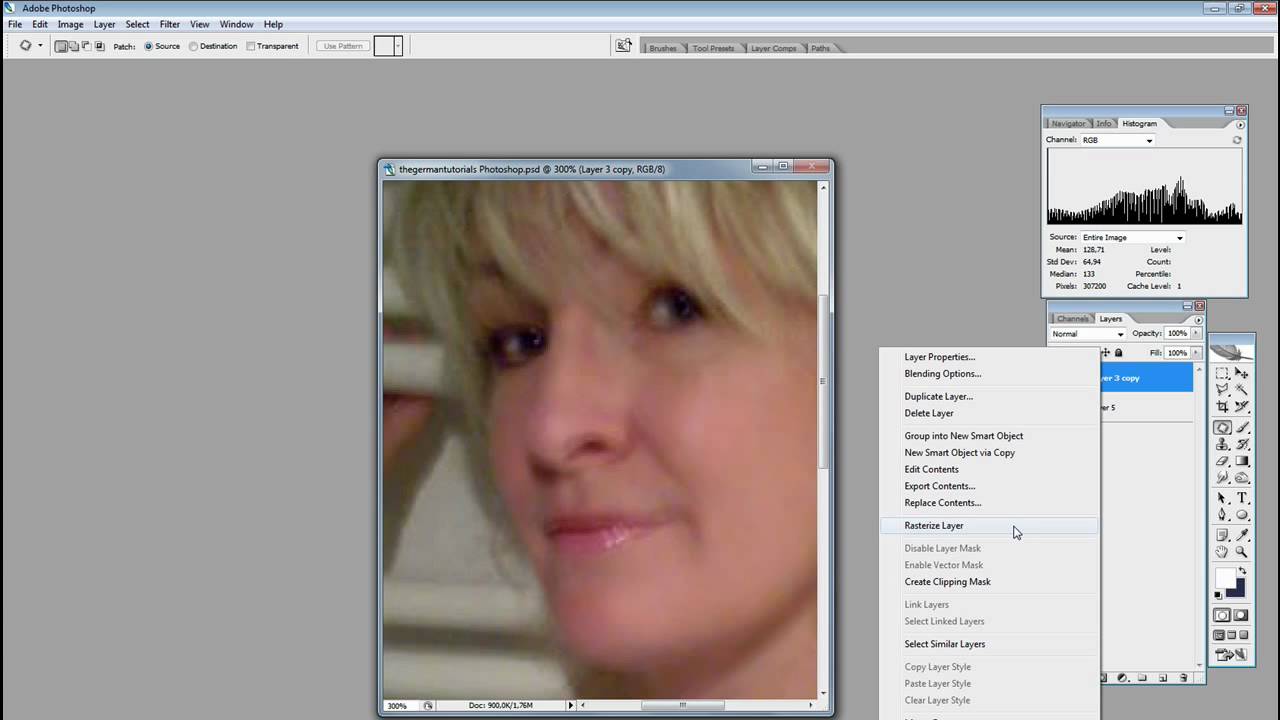Choose Rasterize Layer from context menu

point(934,526)
